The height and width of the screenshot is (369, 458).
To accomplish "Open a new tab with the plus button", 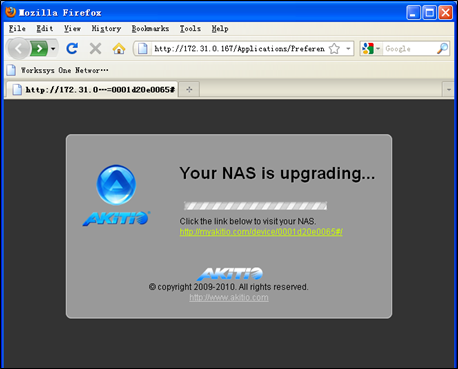I will [x=189, y=89].
